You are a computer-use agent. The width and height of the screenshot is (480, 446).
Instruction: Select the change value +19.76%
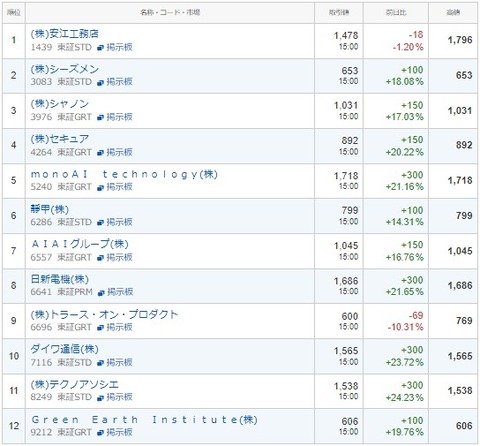coord(405,432)
